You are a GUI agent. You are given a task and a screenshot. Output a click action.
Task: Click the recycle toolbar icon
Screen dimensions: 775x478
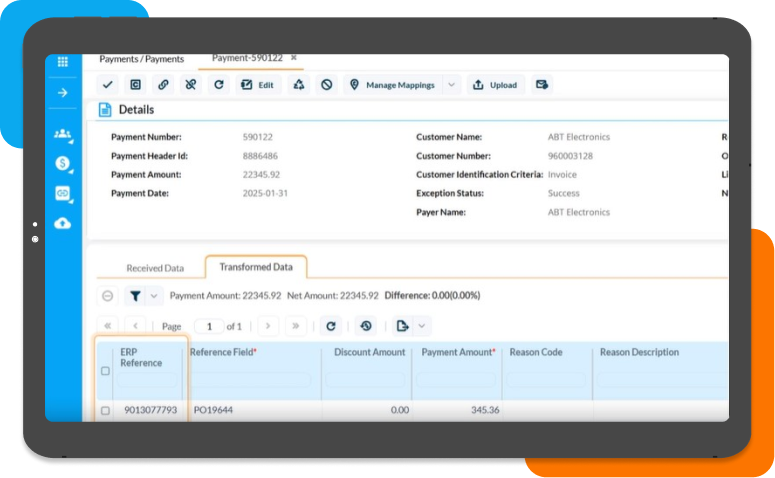click(x=299, y=85)
